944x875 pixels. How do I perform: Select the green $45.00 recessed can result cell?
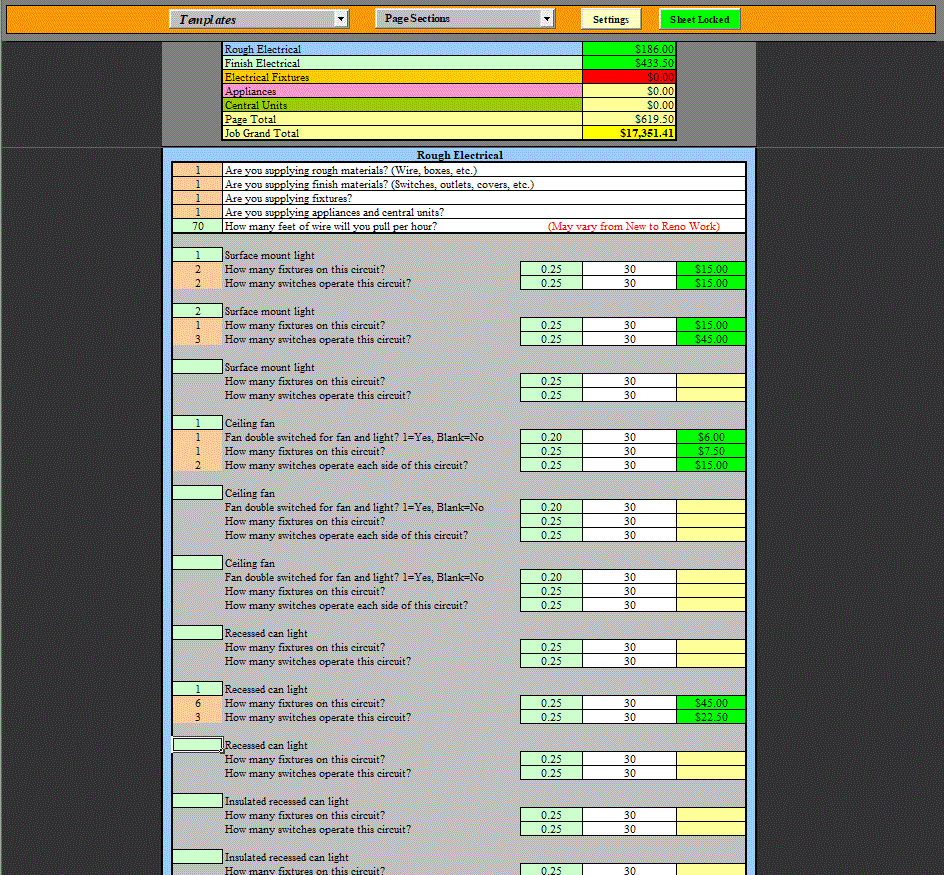tap(711, 703)
